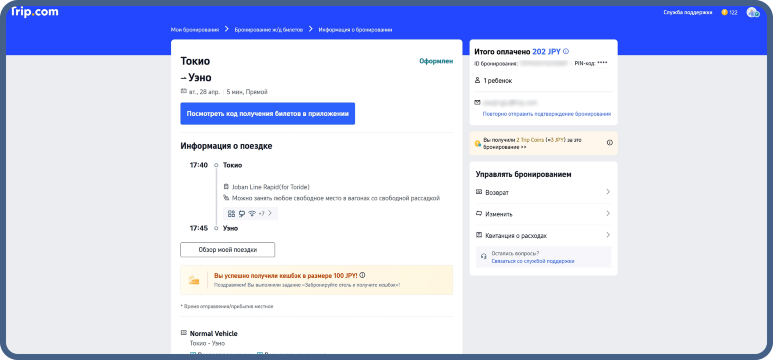This screenshot has height=360, width=773.
Task: Click the first amenity grid icon
Action: point(232,214)
